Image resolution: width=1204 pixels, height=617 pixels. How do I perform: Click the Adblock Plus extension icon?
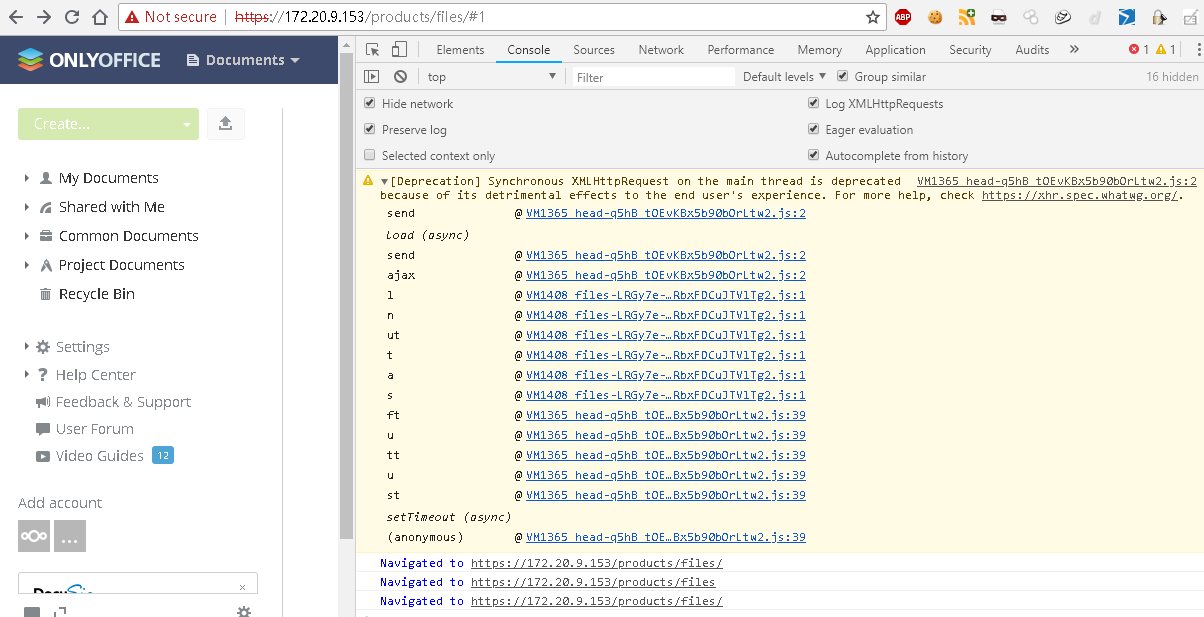(x=903, y=17)
